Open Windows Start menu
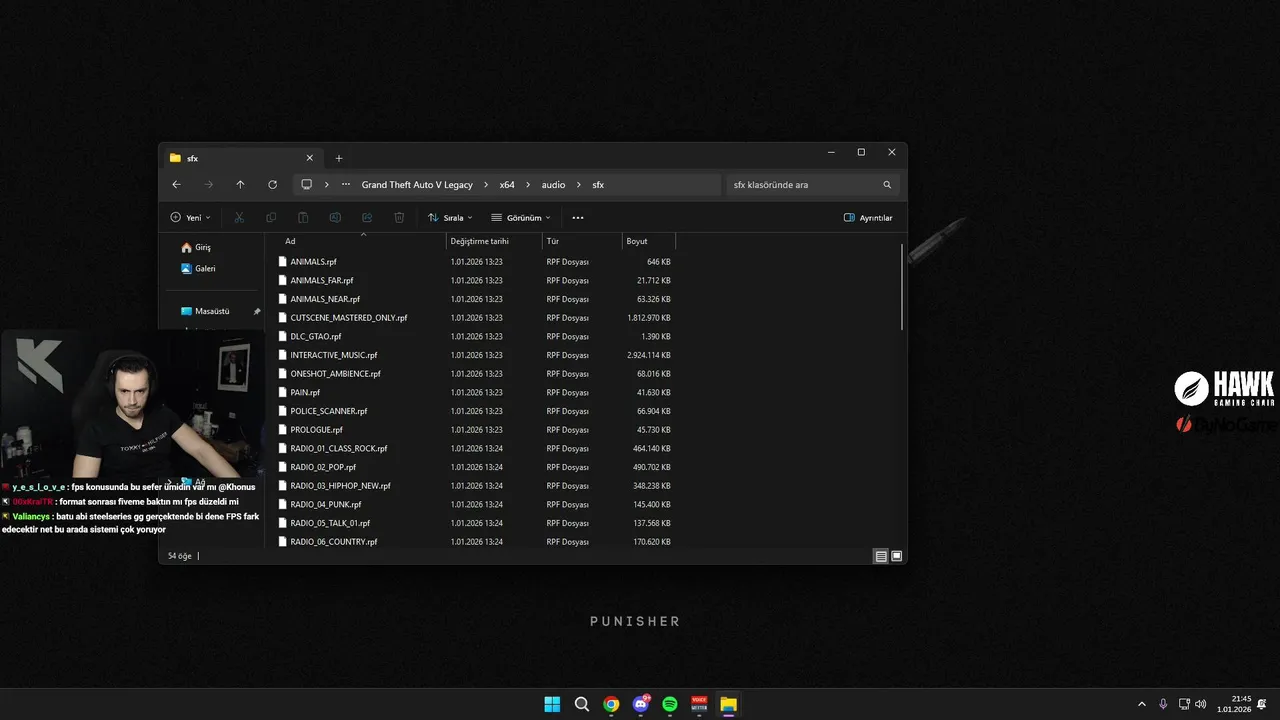Screen dimensions: 1280x720 click(x=552, y=704)
